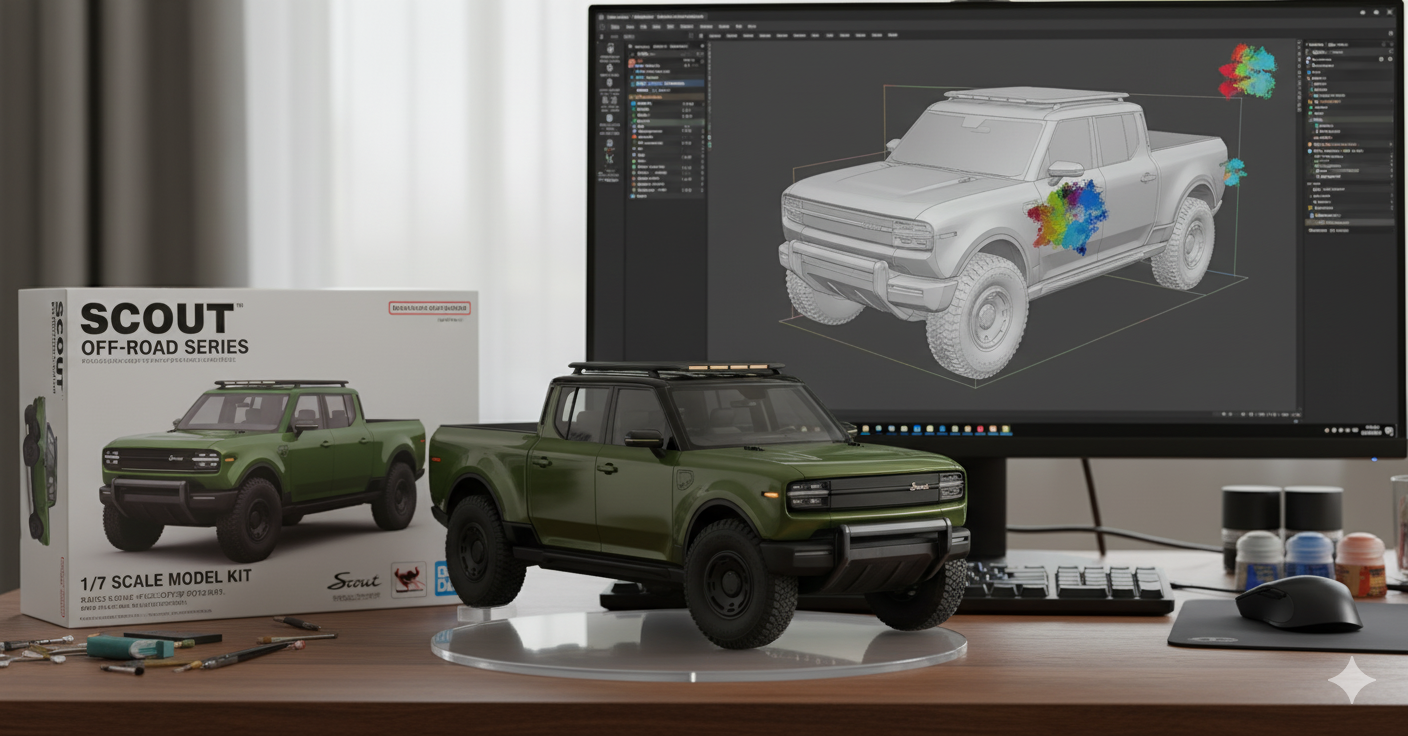The width and height of the screenshot is (1408, 736).
Task: Click the red-orange object icon in the outliner list
Action: (x=633, y=62)
